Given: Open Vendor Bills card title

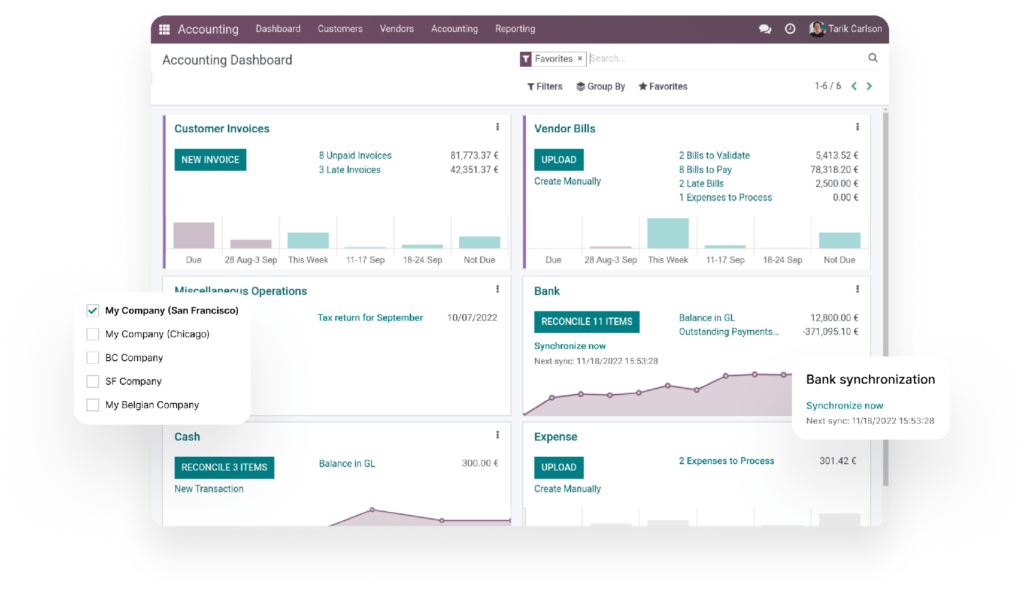Looking at the screenshot, I should pos(565,129).
